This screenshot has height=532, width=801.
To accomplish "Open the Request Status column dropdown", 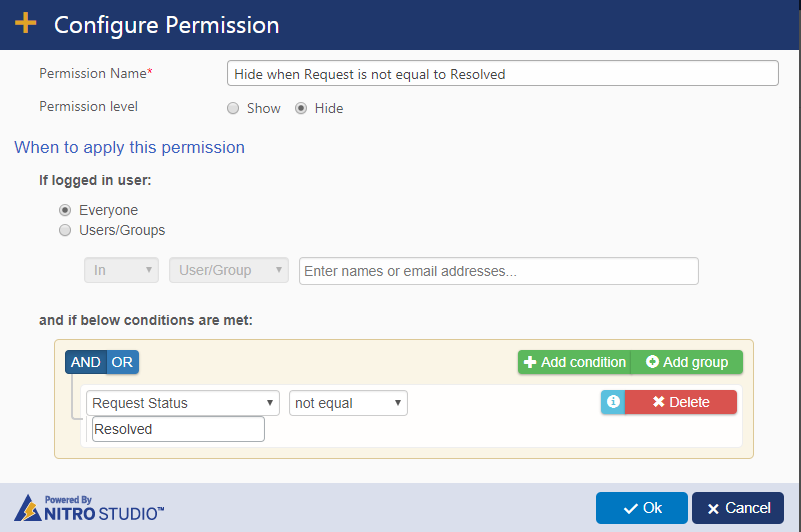I will [x=183, y=403].
